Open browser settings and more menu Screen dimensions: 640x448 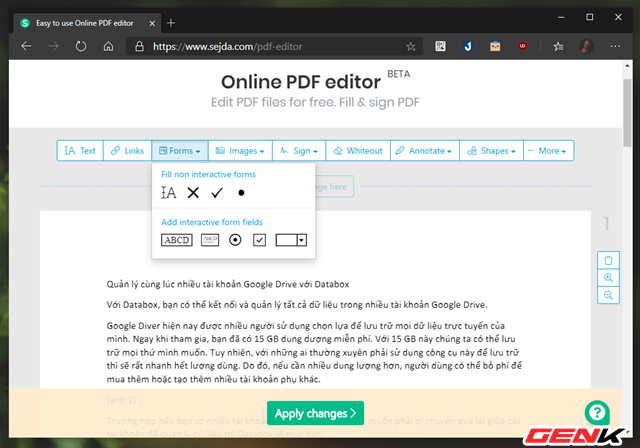coord(615,46)
